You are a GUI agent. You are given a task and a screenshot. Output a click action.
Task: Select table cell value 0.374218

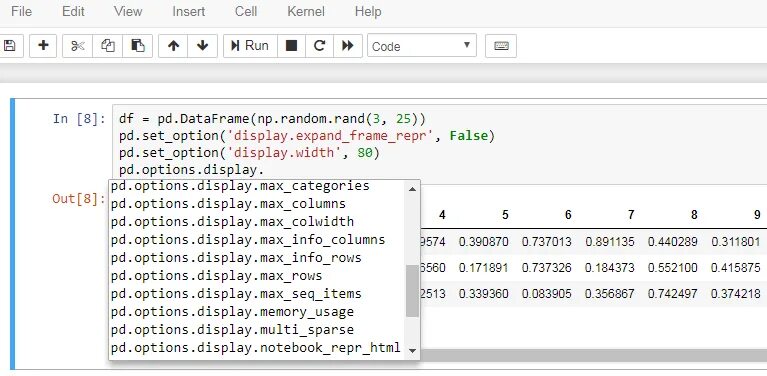(x=736, y=294)
